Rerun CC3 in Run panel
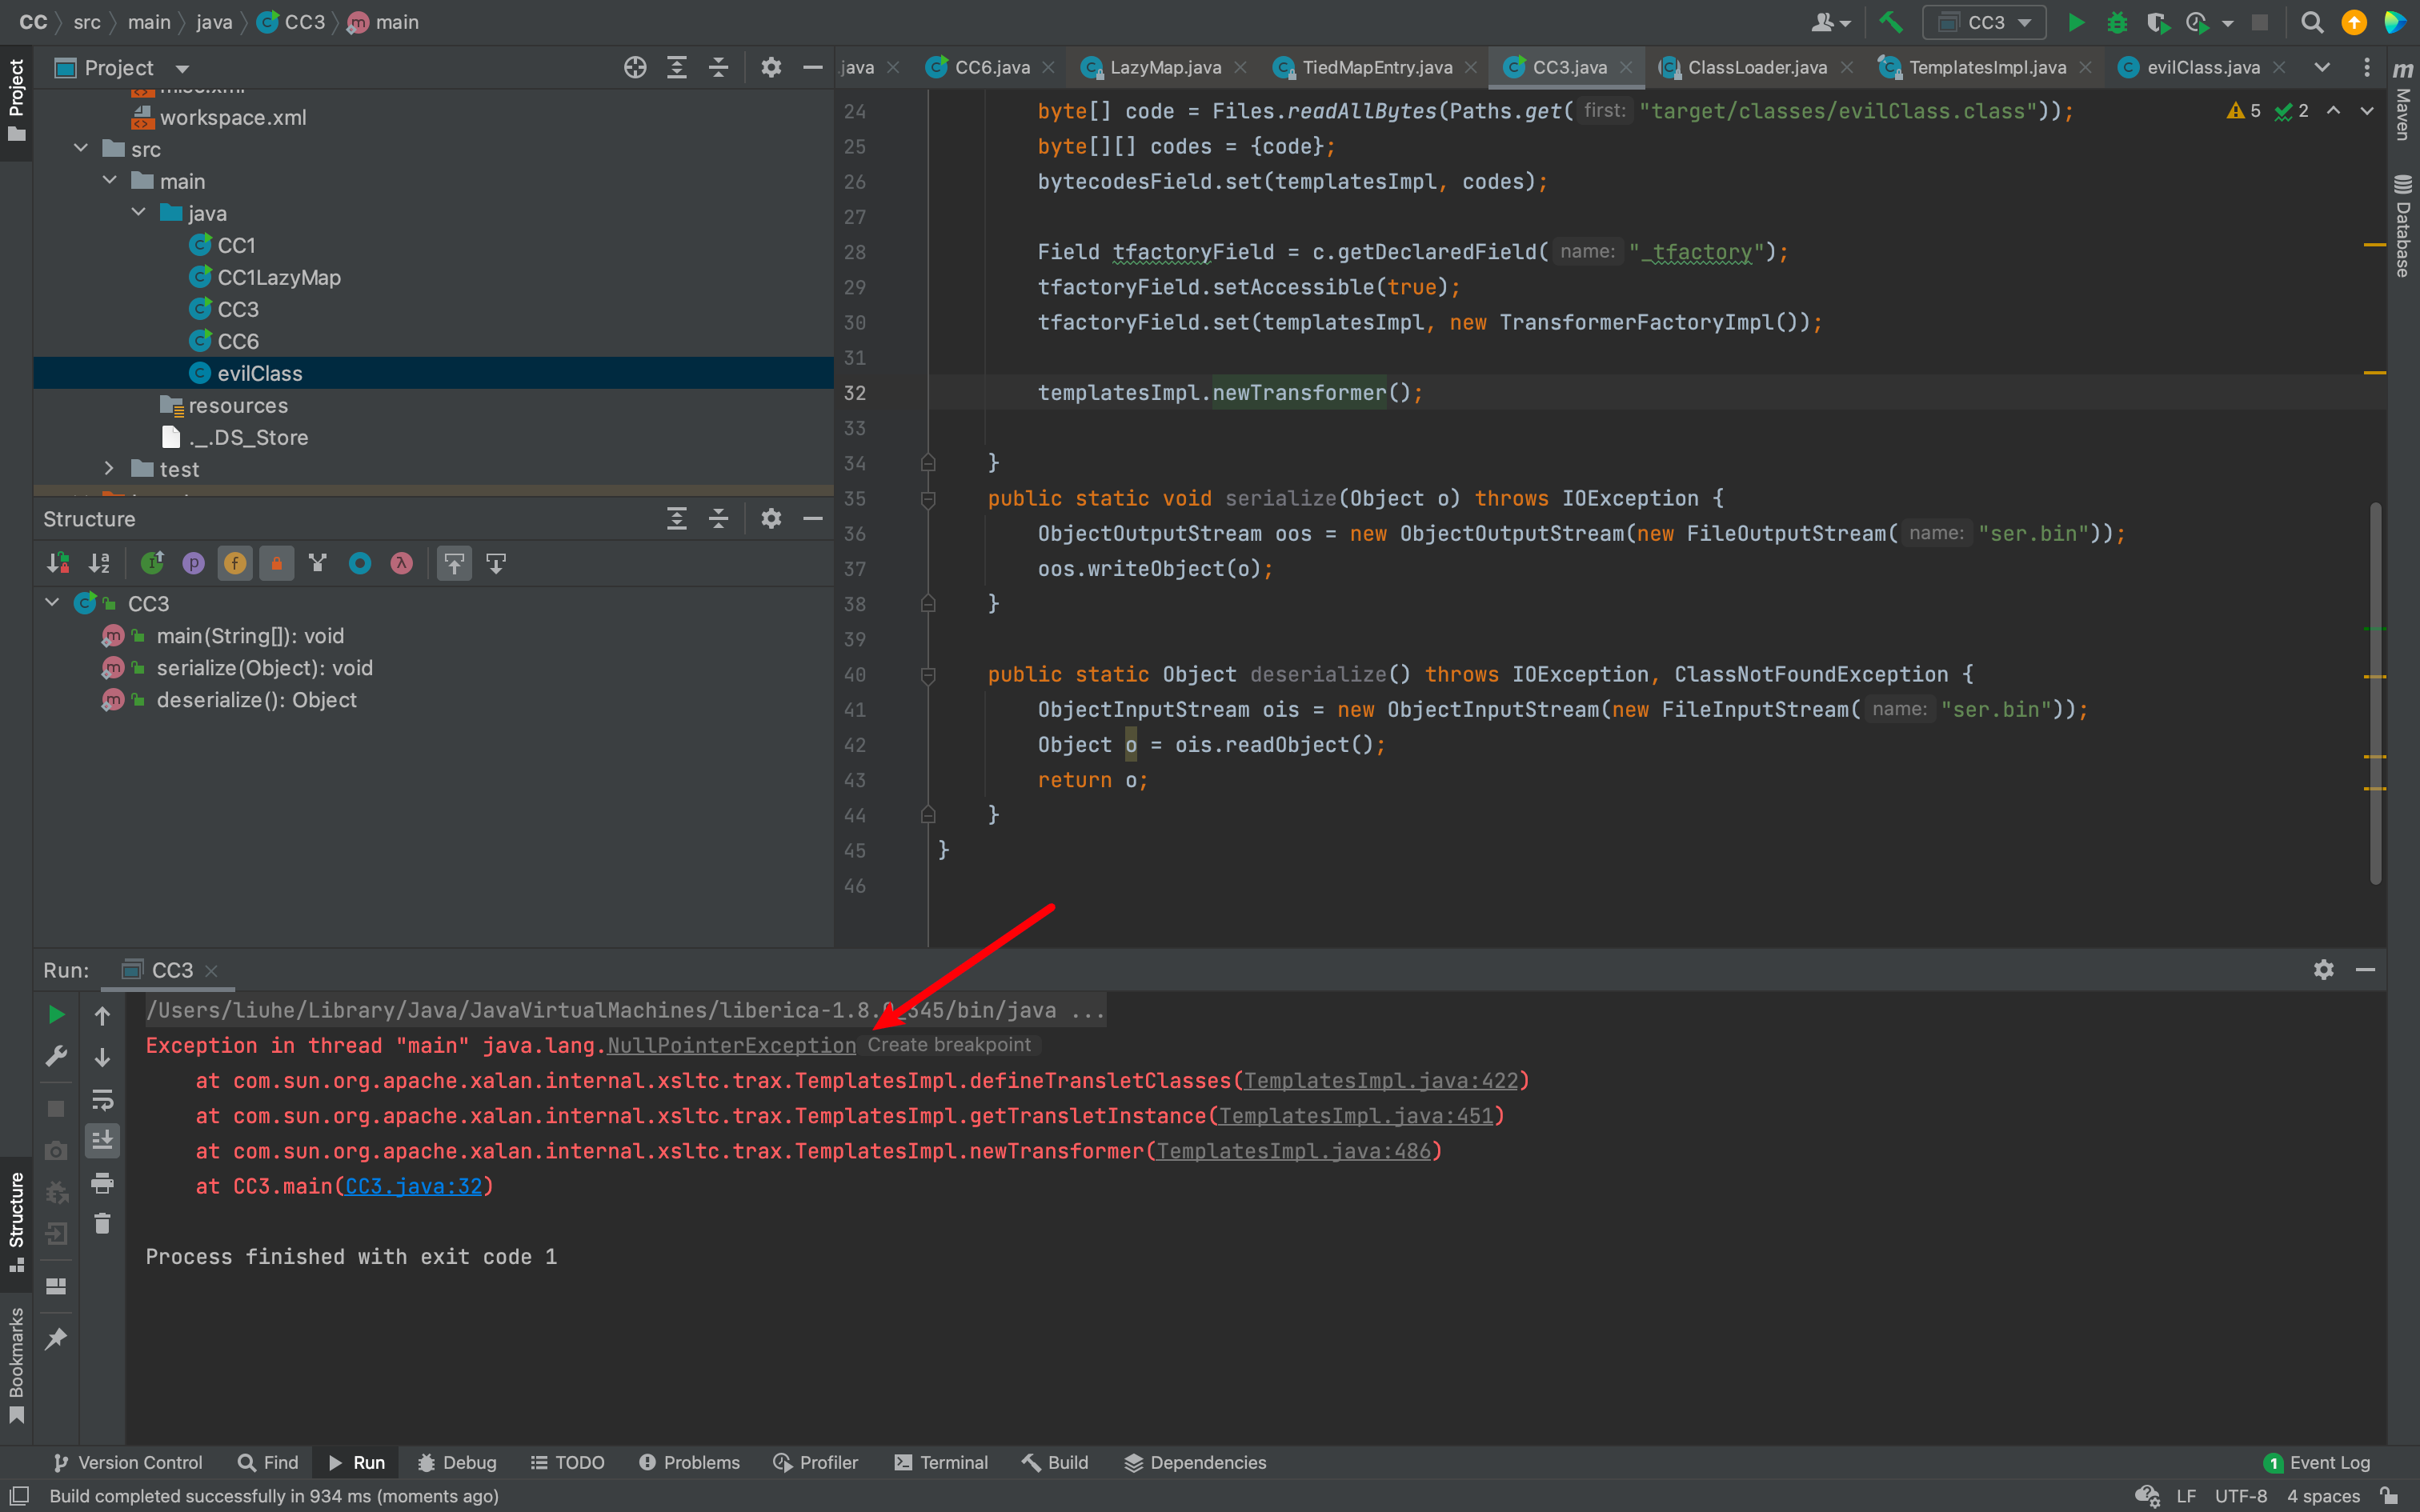The image size is (2420, 1512). tap(56, 1014)
